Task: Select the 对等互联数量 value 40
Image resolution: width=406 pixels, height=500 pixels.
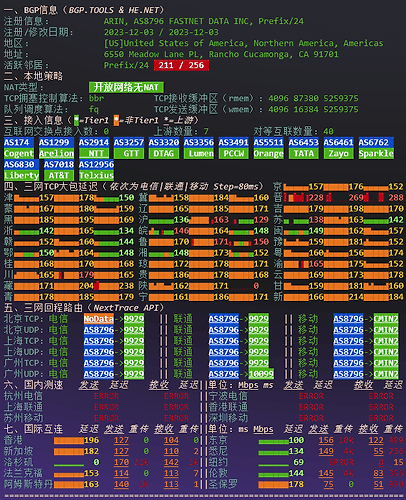Action: 329,131
